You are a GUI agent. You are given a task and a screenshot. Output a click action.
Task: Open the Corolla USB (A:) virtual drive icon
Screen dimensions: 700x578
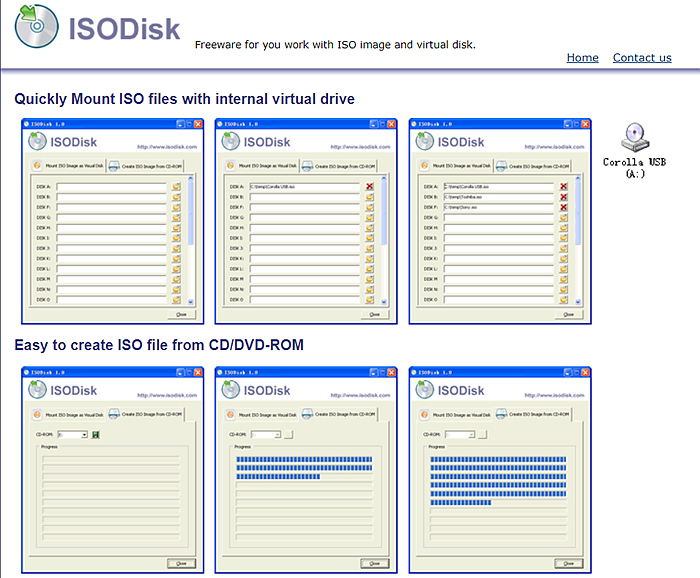[634, 150]
